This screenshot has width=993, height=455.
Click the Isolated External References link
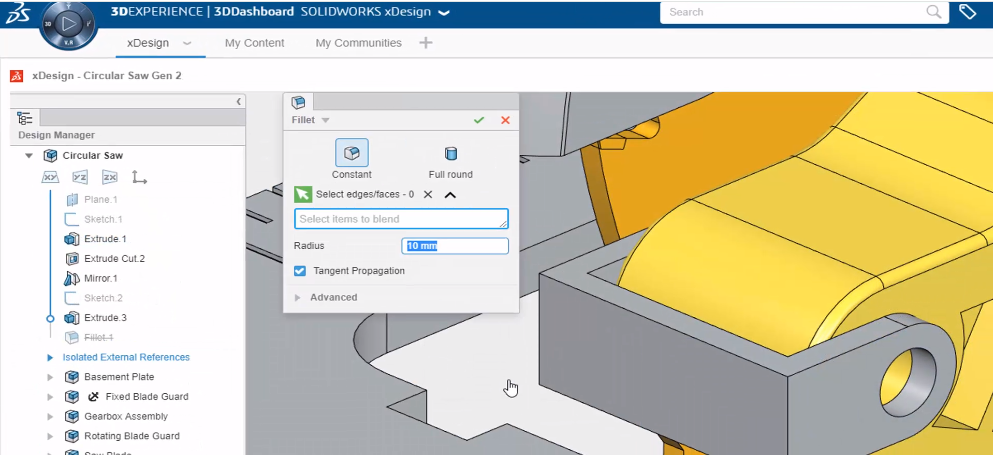(x=126, y=357)
